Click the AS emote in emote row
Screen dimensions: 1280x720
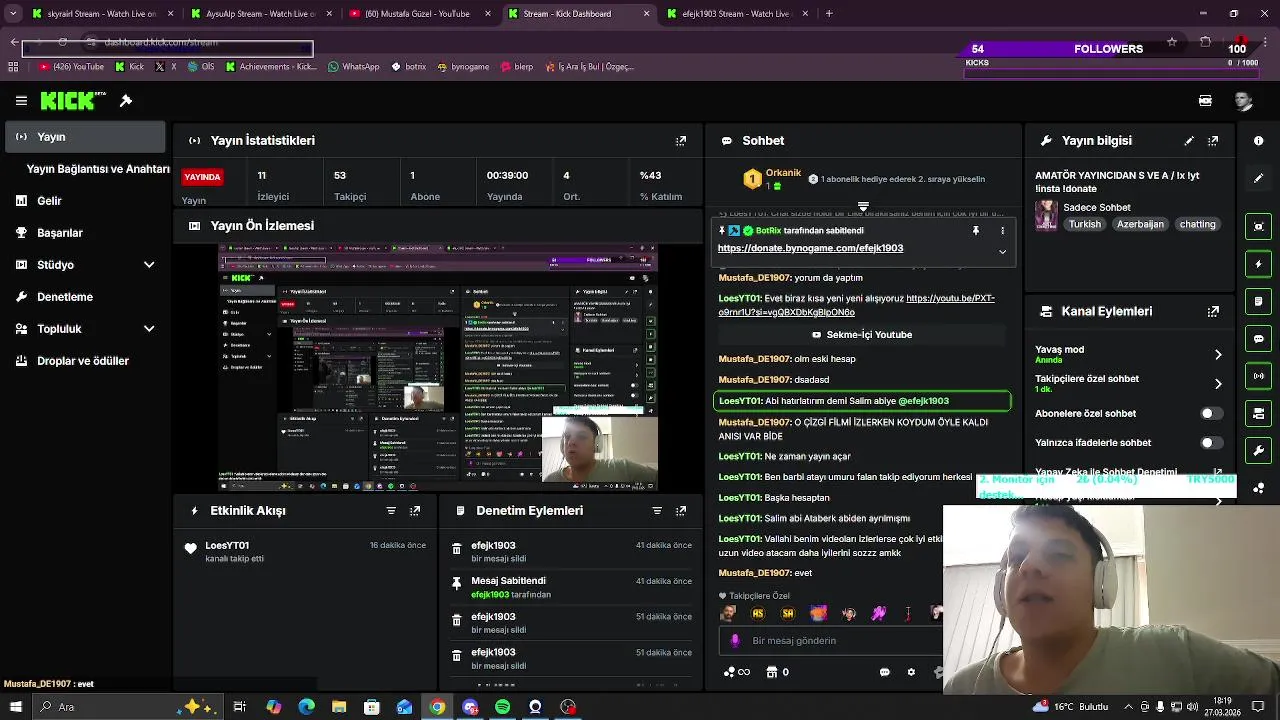point(758,614)
